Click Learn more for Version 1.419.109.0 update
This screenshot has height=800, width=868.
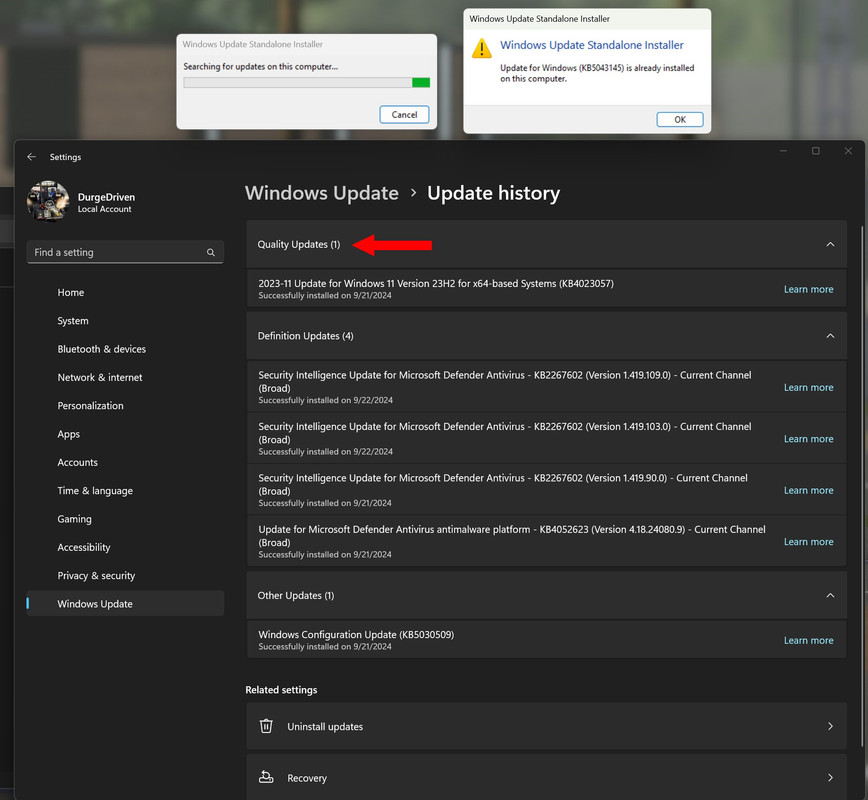pos(808,387)
